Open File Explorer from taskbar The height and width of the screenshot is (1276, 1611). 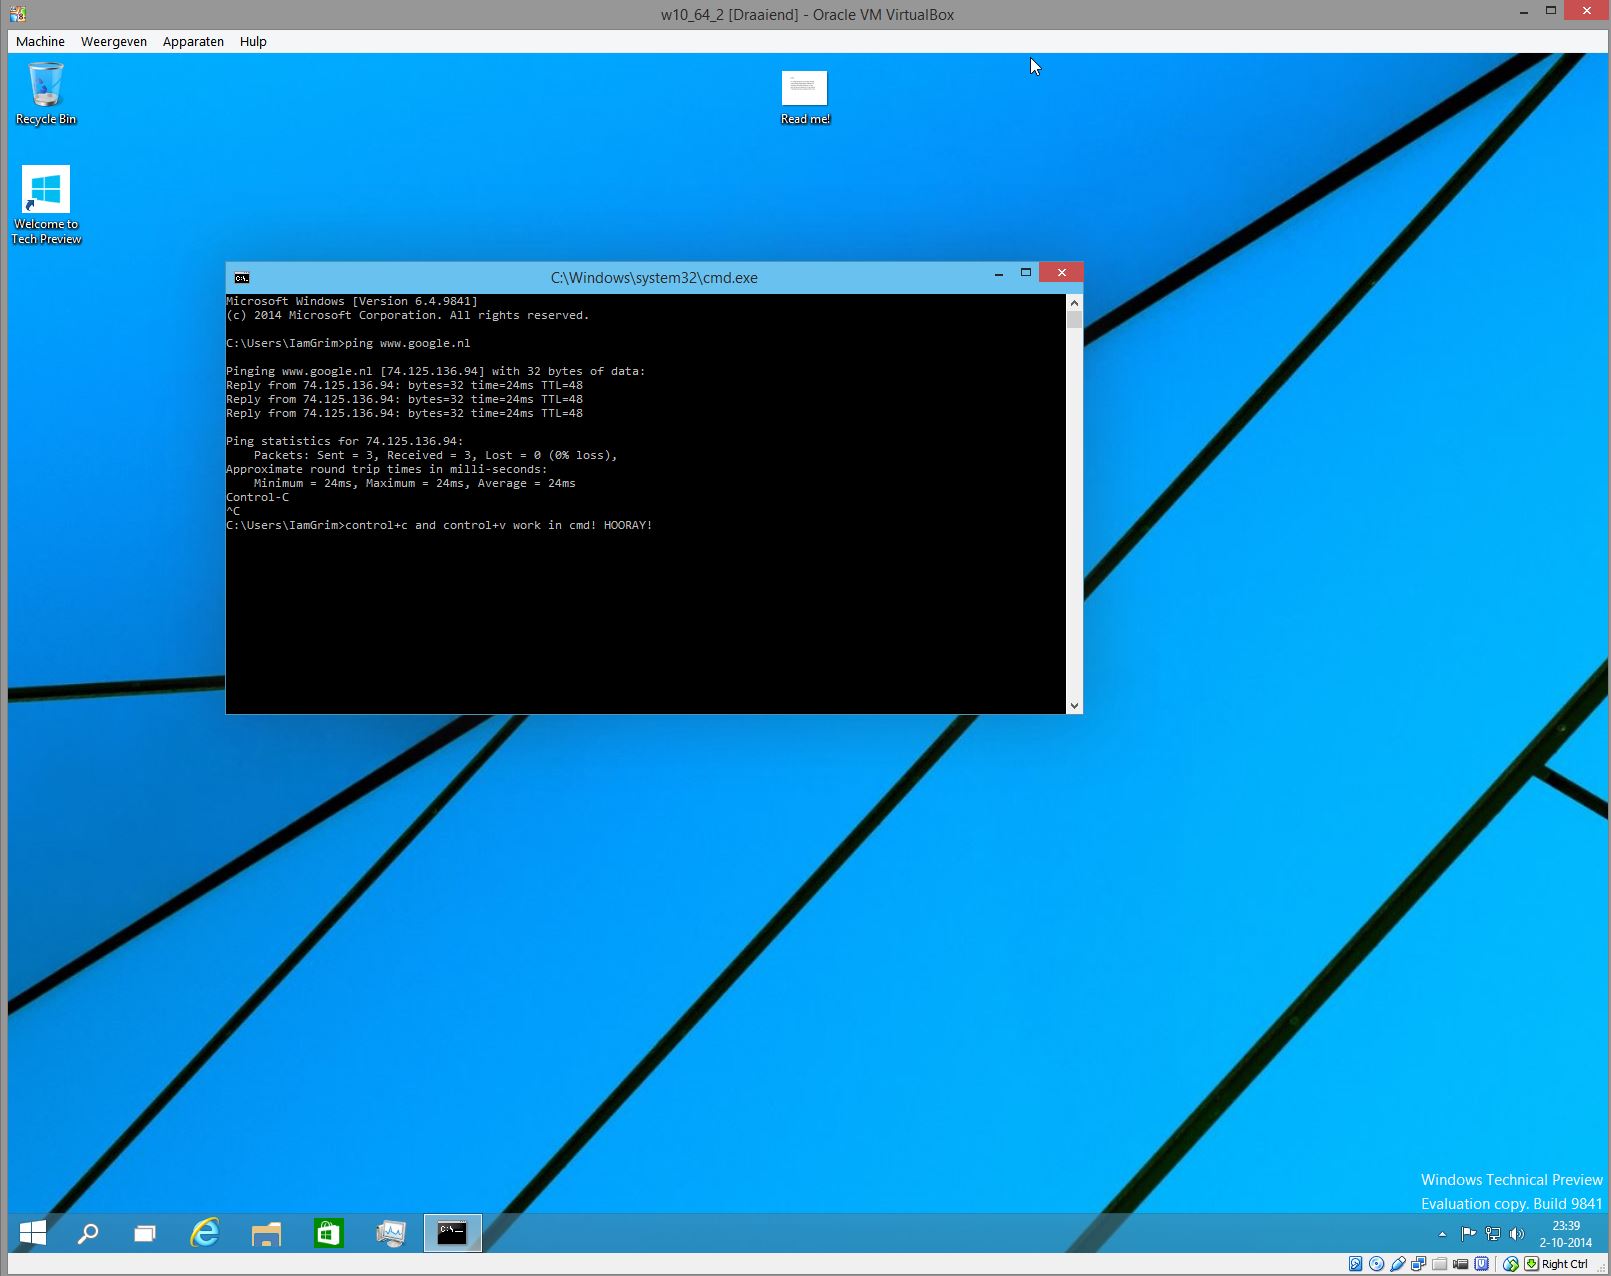coord(266,1233)
